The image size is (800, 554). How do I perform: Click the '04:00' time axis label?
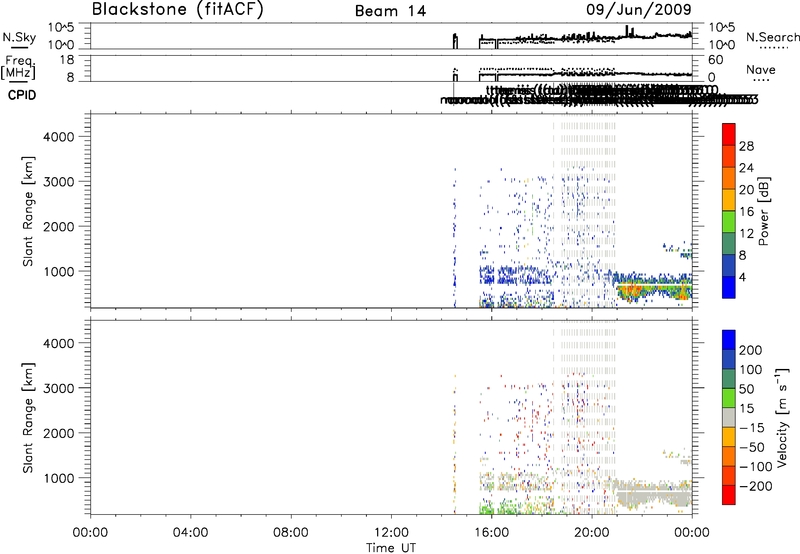190,533
